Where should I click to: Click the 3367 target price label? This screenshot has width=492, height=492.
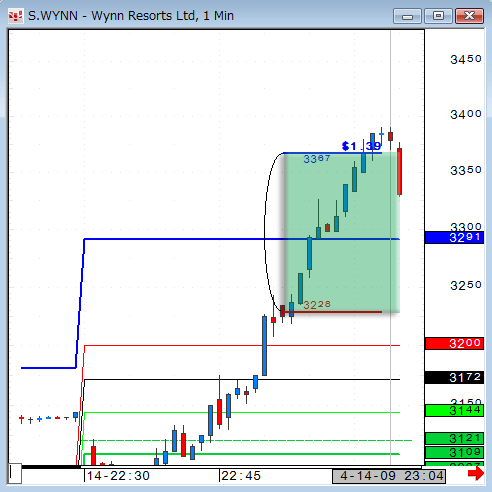(x=317, y=159)
